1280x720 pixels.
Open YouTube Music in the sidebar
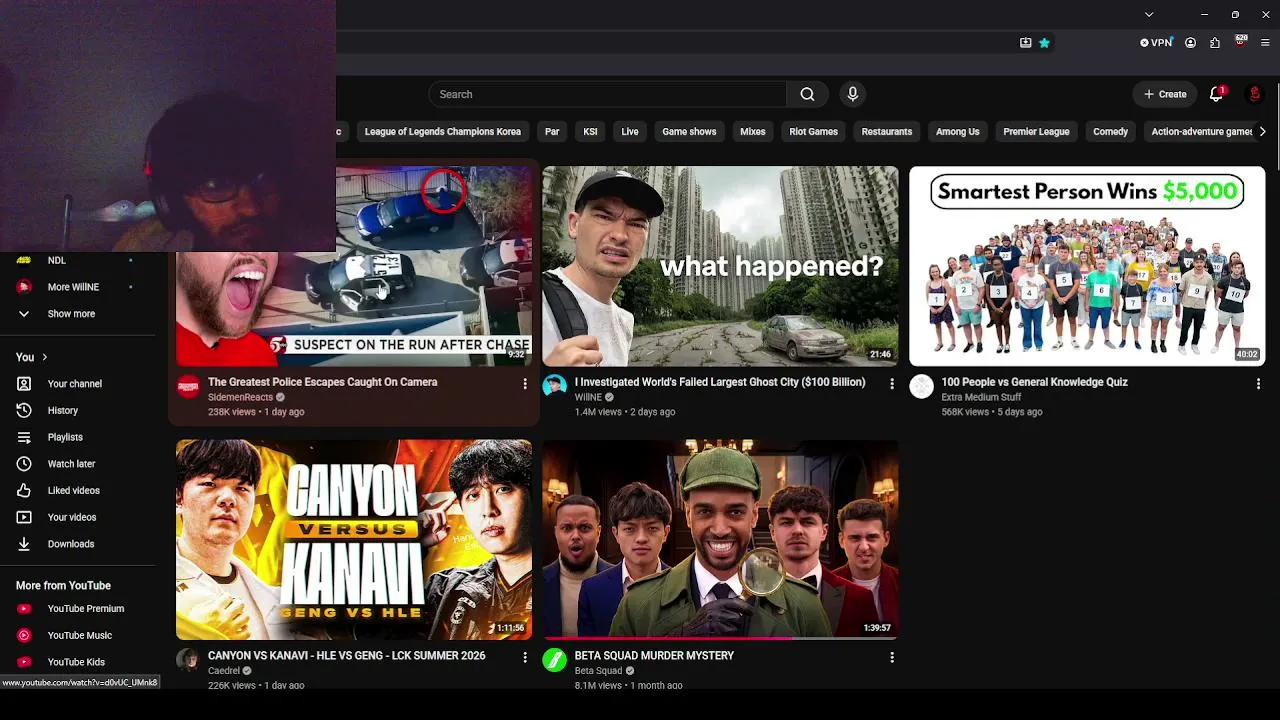(x=78, y=635)
